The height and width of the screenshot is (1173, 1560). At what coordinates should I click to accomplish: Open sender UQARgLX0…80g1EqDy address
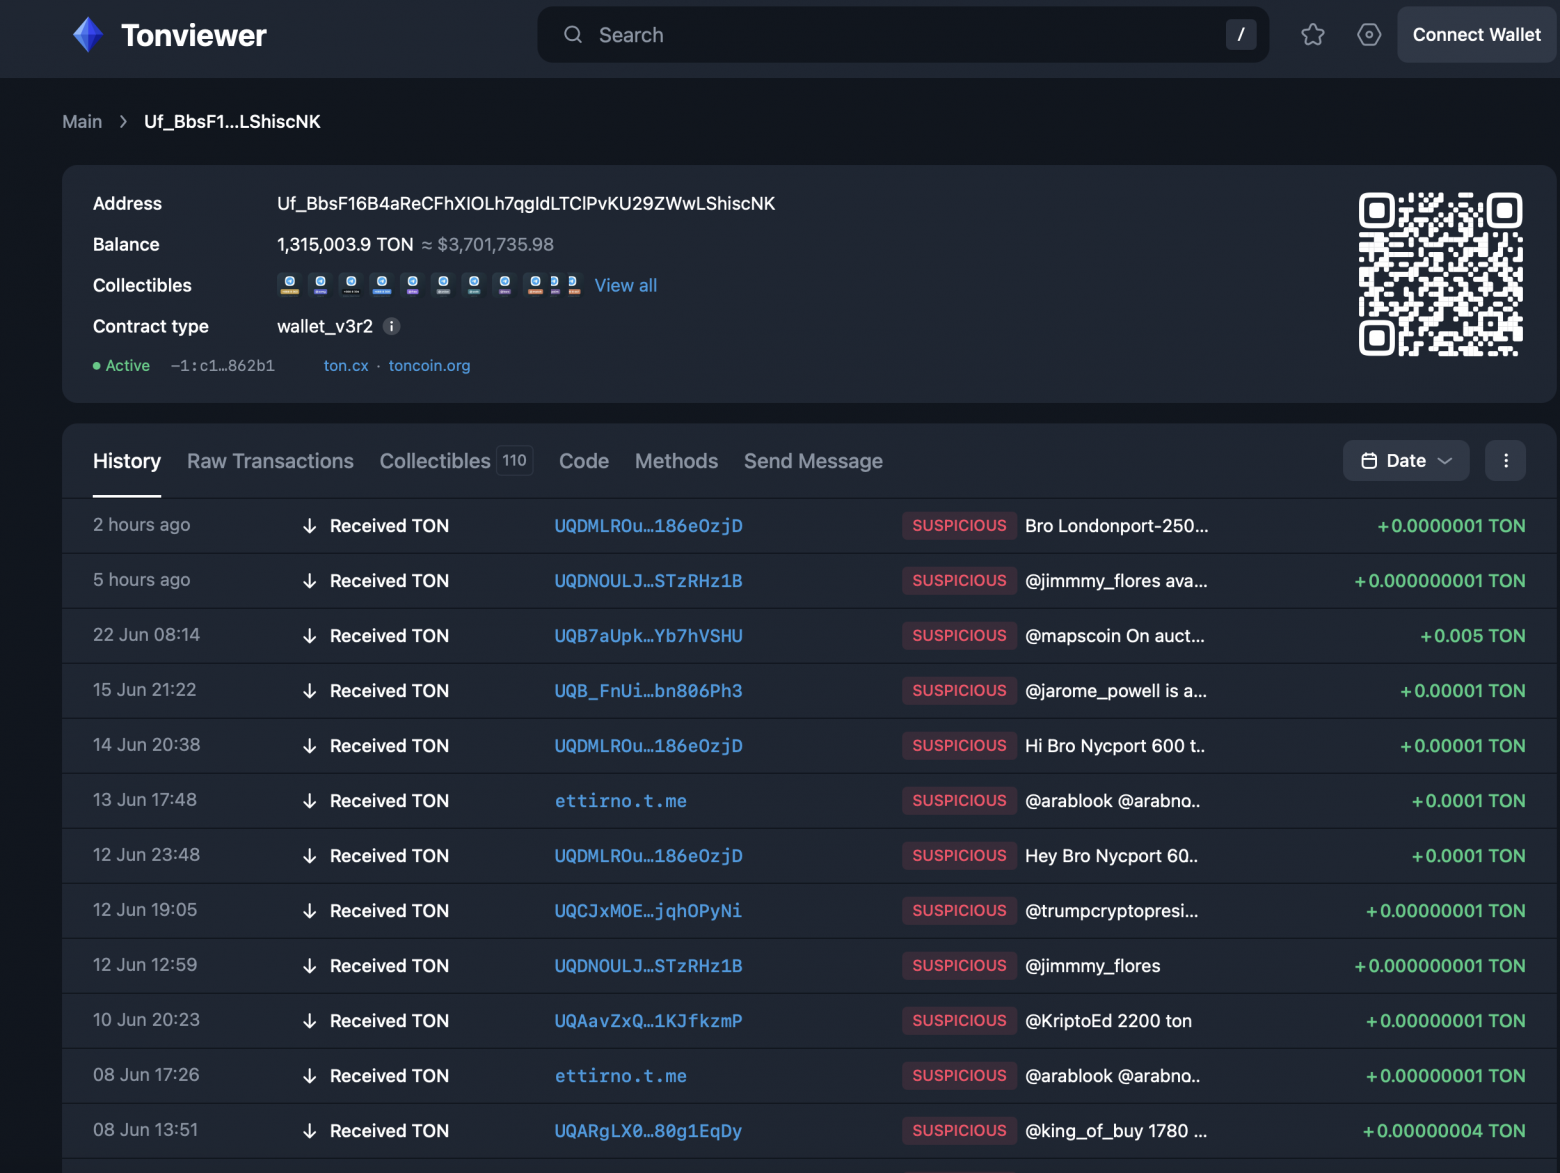(649, 1131)
